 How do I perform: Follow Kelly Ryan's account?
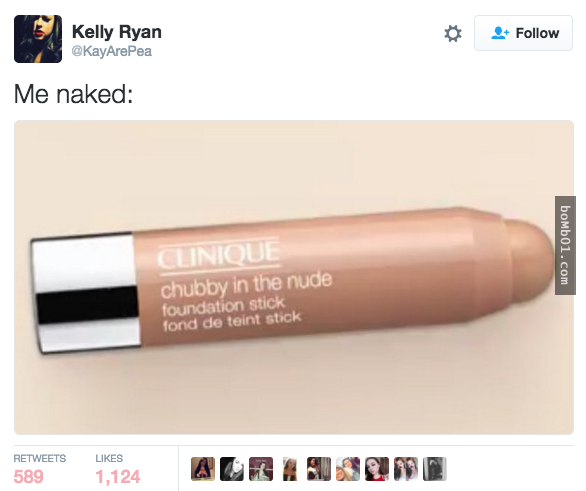[x=523, y=33]
